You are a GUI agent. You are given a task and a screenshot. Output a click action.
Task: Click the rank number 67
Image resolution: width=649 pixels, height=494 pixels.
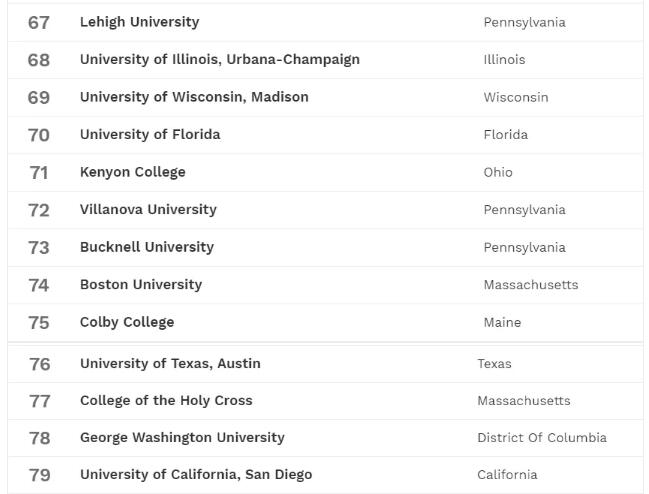(39, 22)
